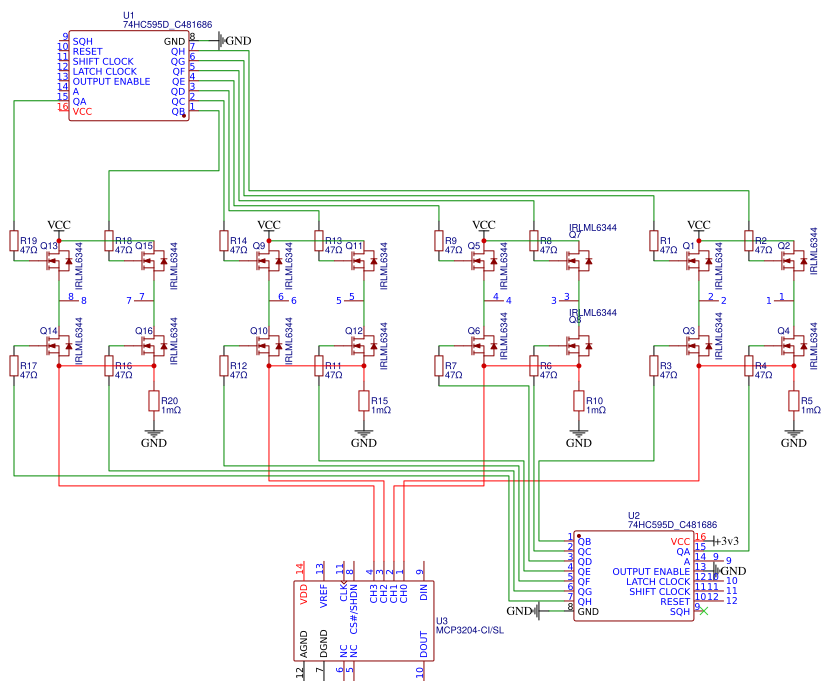The width and height of the screenshot is (831, 693).
Task: Click the R5 1mΩ resistor symbol
Action: (x=794, y=401)
